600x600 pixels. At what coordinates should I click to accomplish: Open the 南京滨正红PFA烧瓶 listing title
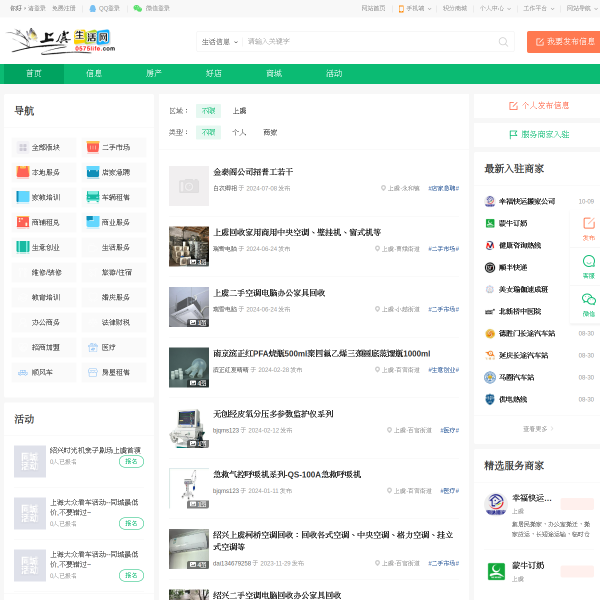321,354
